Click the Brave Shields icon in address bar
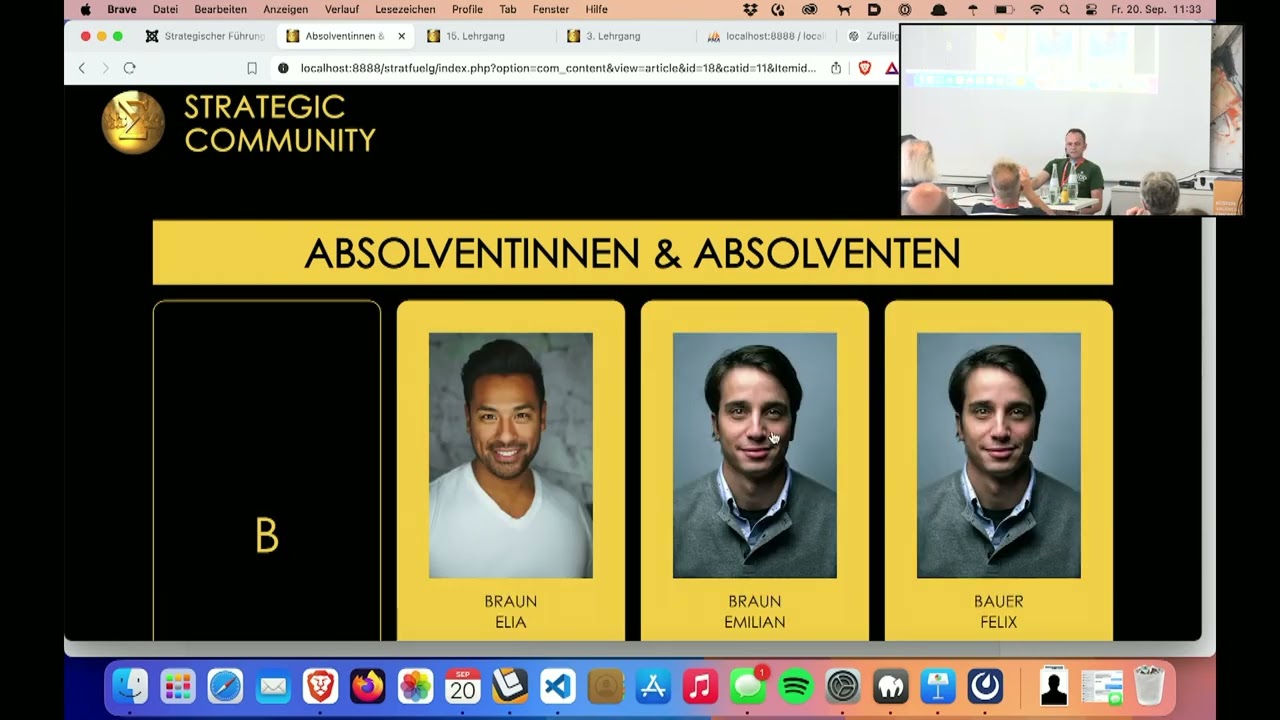1280x720 pixels. 865,68
